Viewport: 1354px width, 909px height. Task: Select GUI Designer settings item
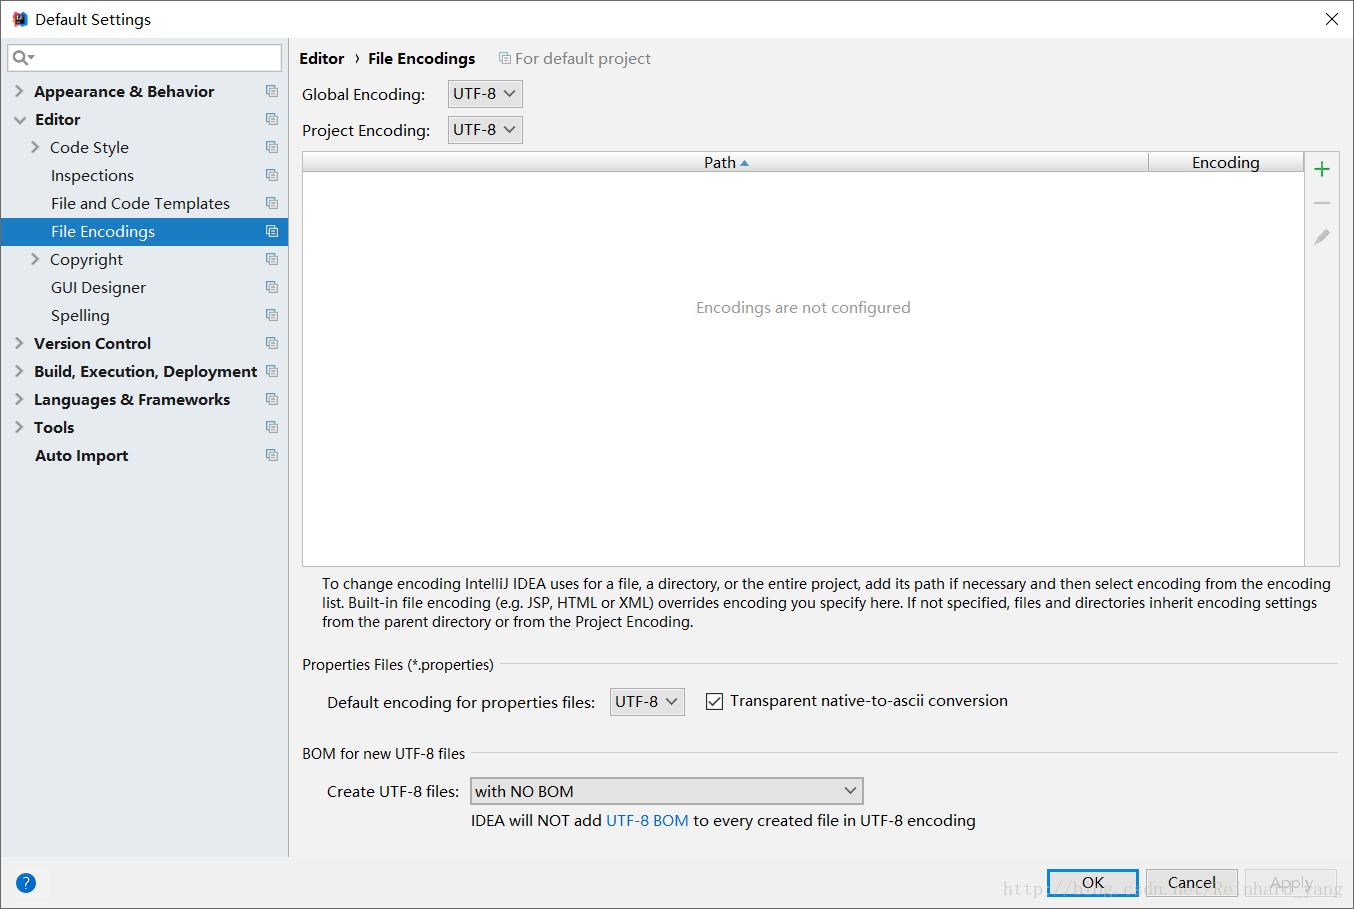pos(144,287)
